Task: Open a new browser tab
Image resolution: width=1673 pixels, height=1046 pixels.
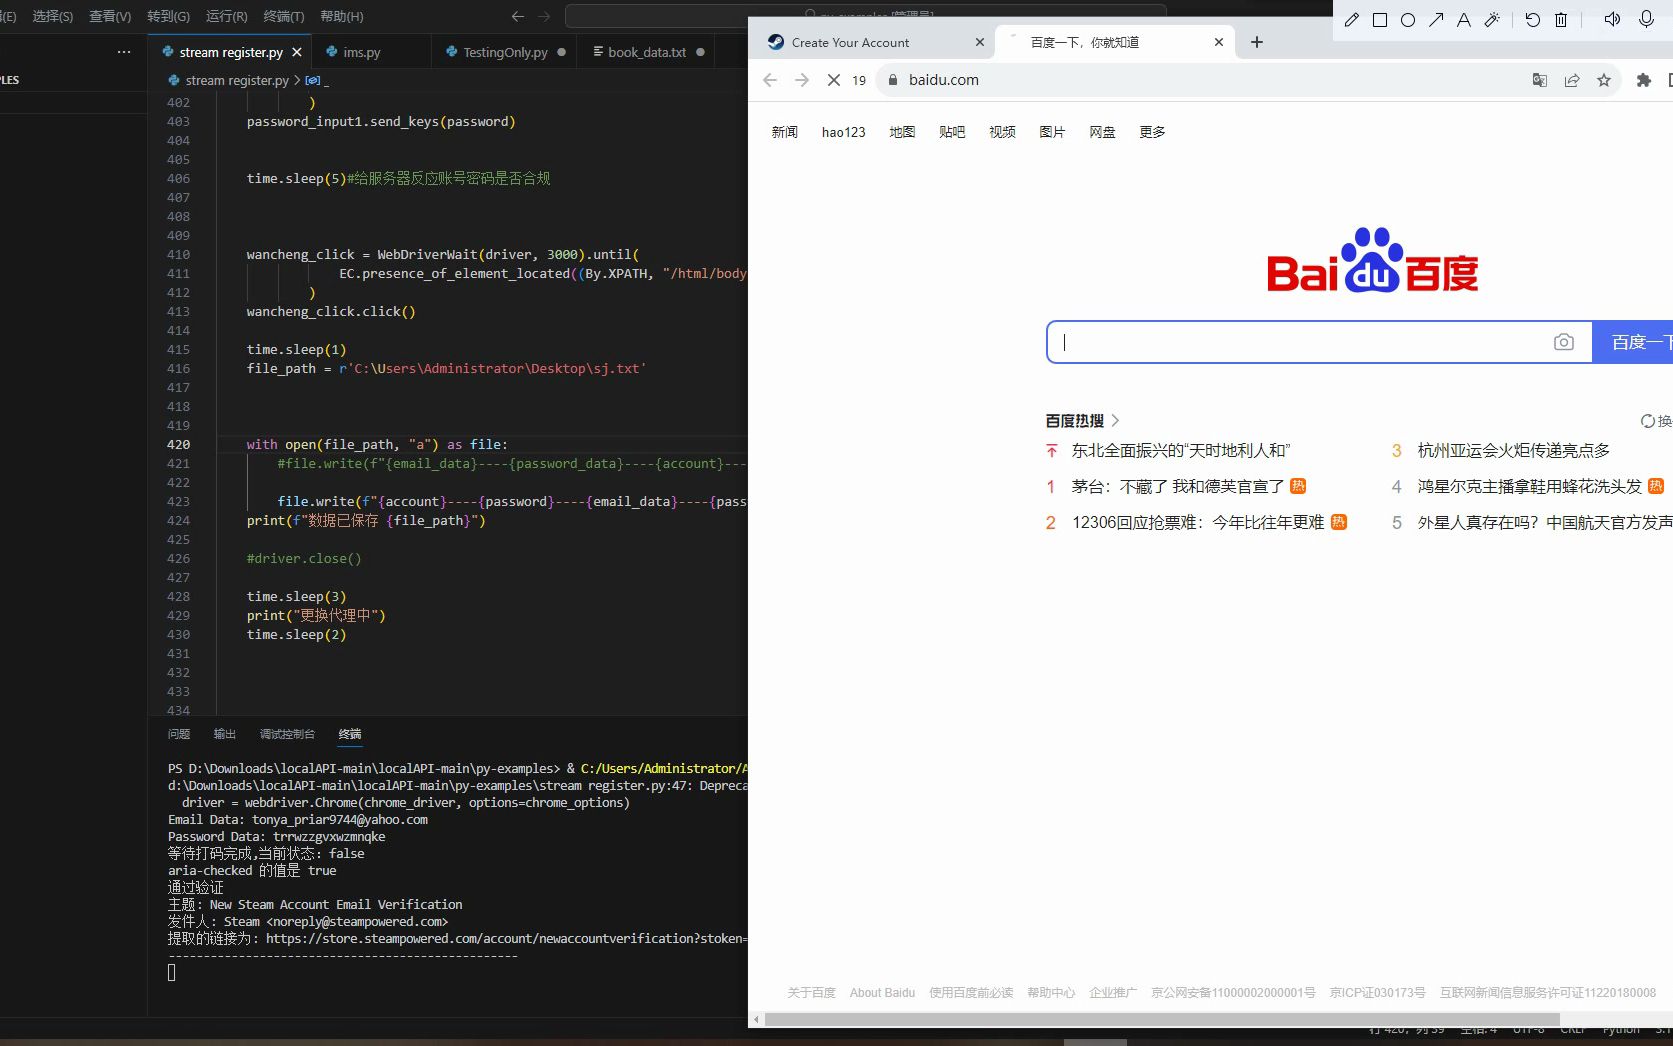Action: point(1257,42)
